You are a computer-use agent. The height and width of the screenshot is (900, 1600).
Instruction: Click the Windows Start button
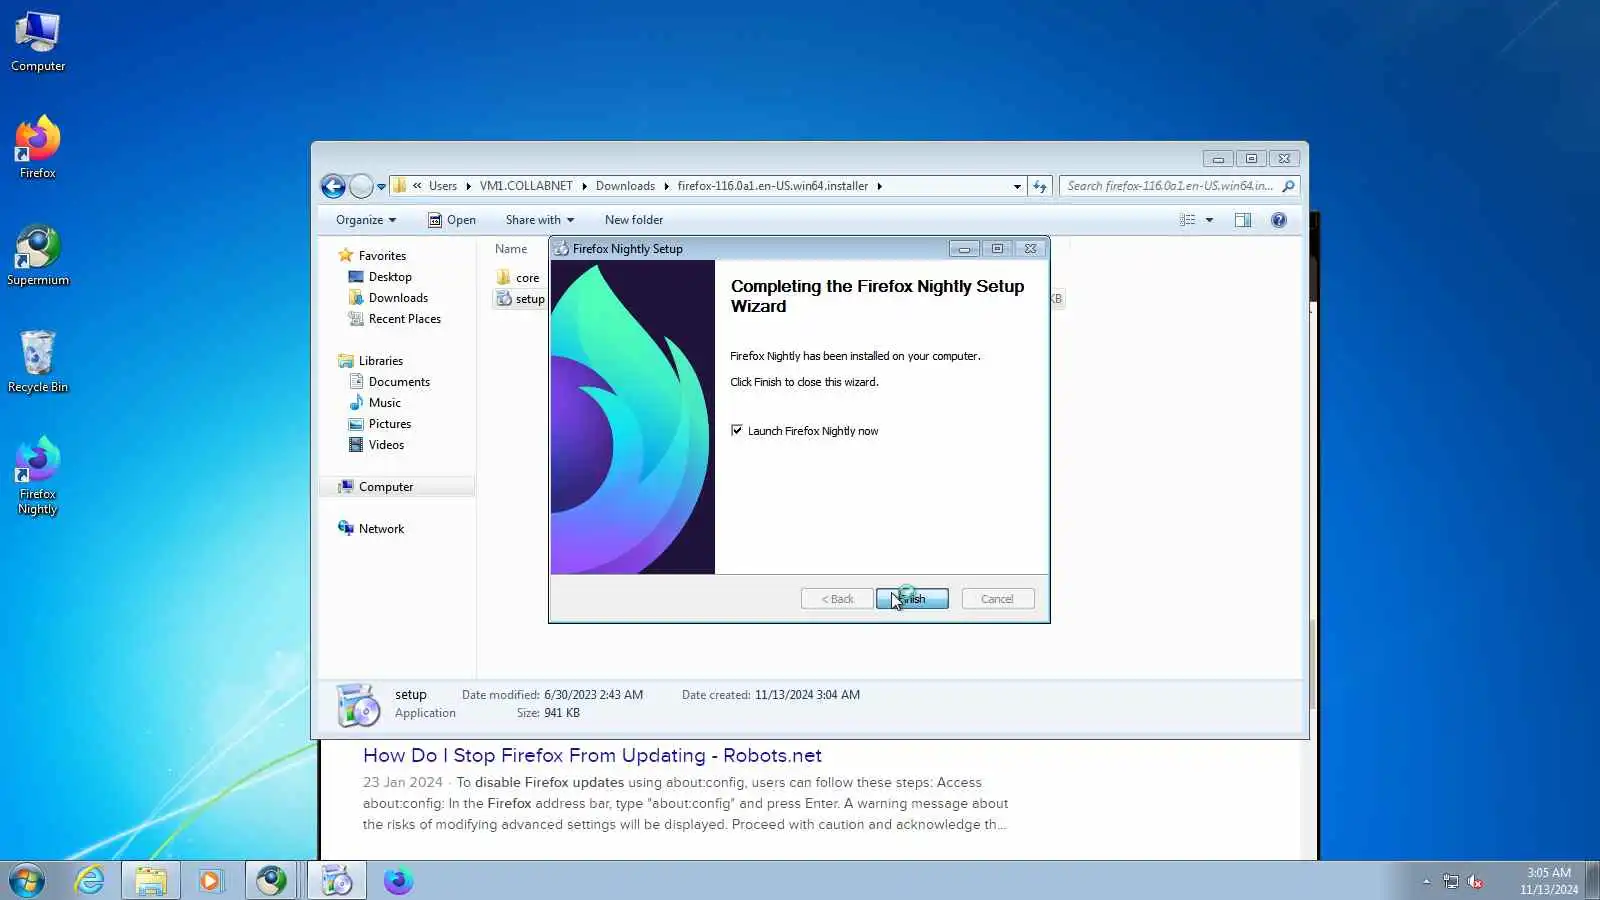click(x=27, y=881)
